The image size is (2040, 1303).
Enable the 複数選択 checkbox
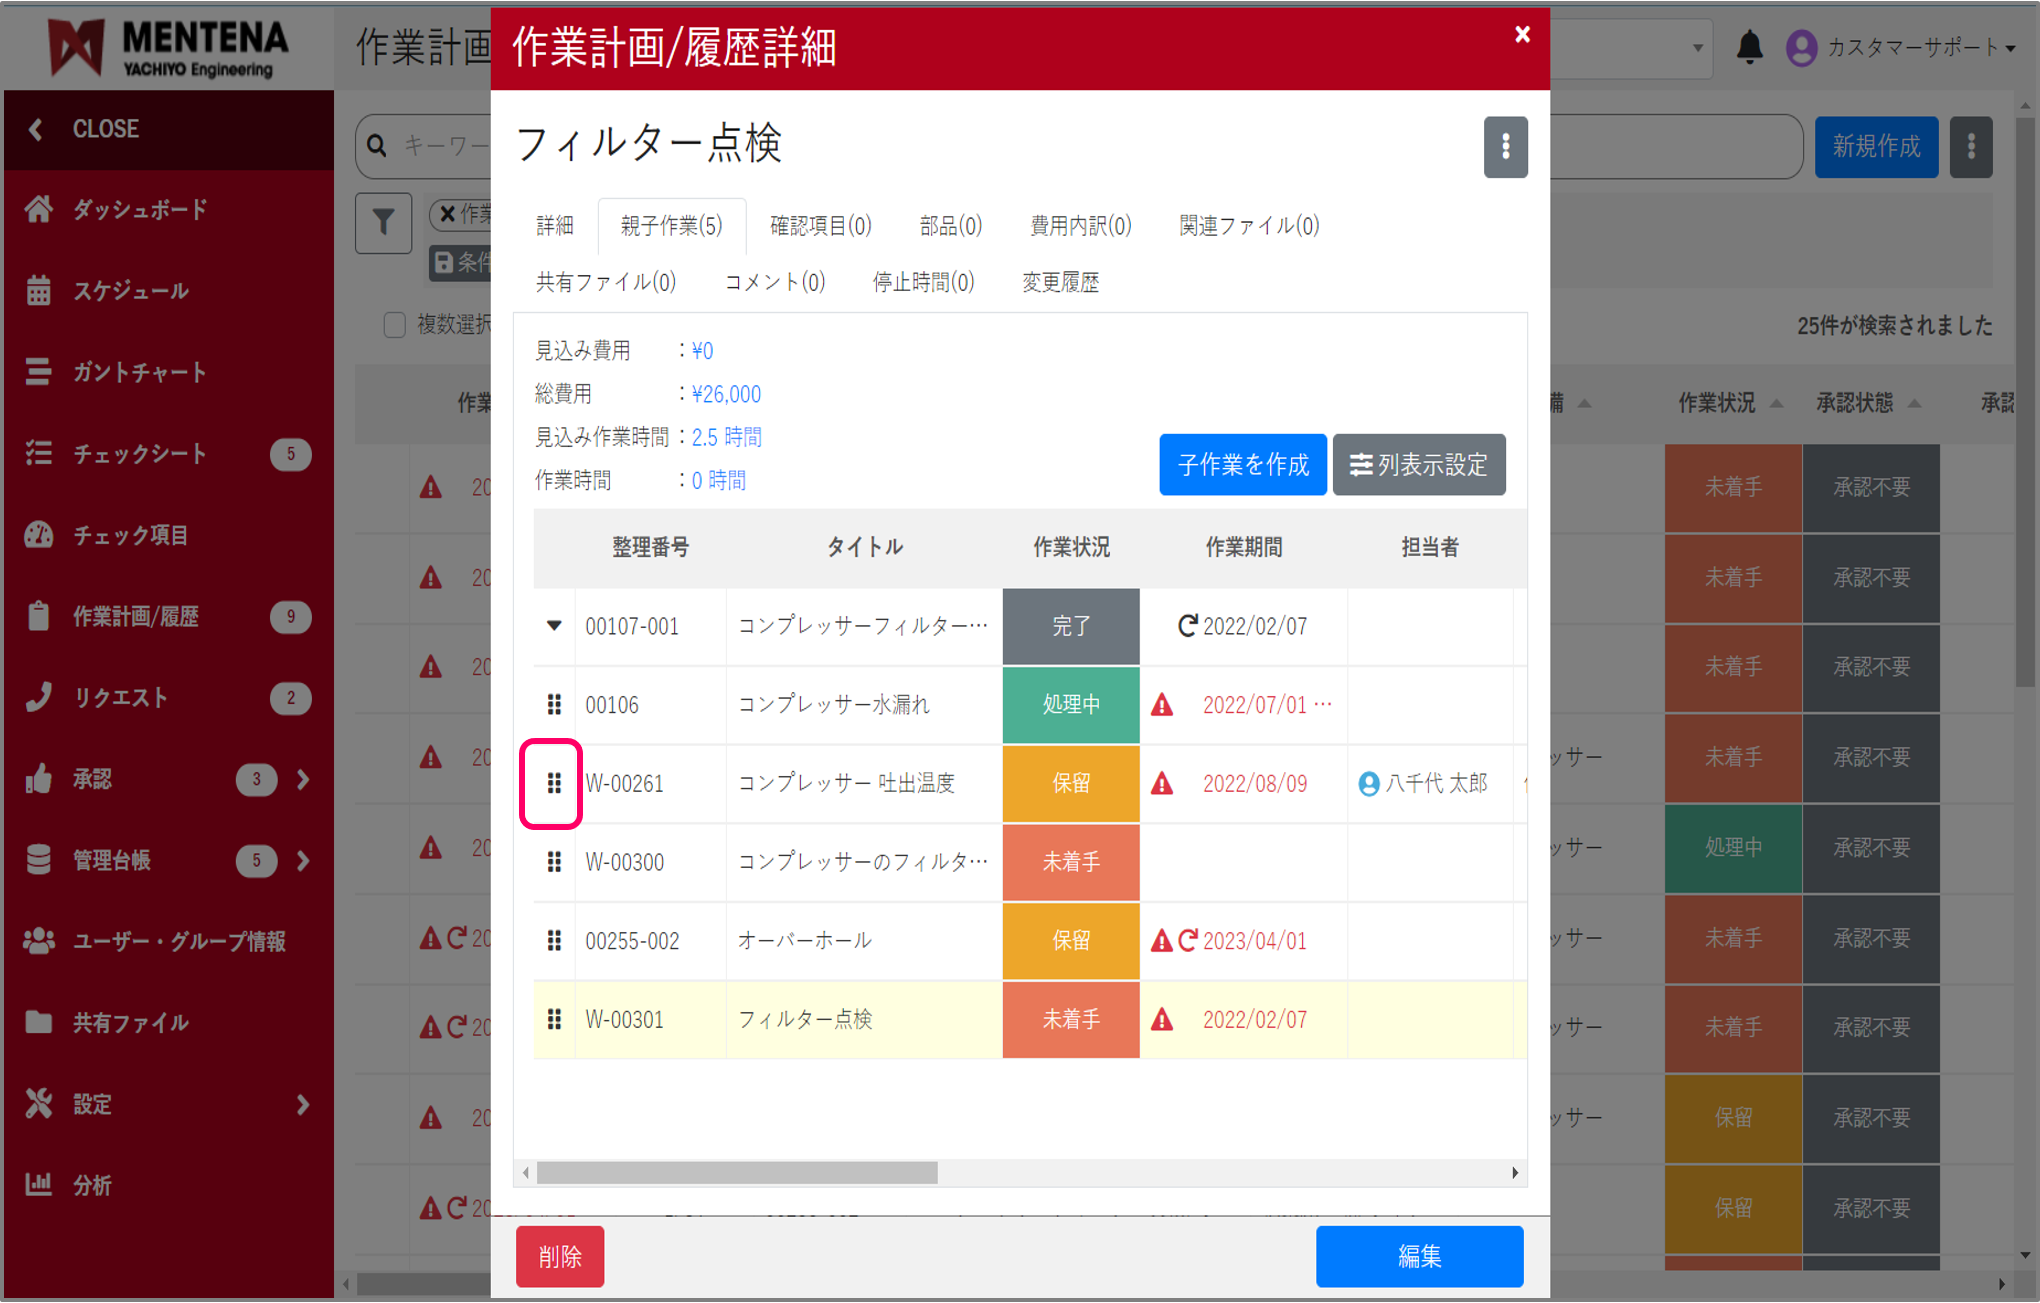[393, 325]
